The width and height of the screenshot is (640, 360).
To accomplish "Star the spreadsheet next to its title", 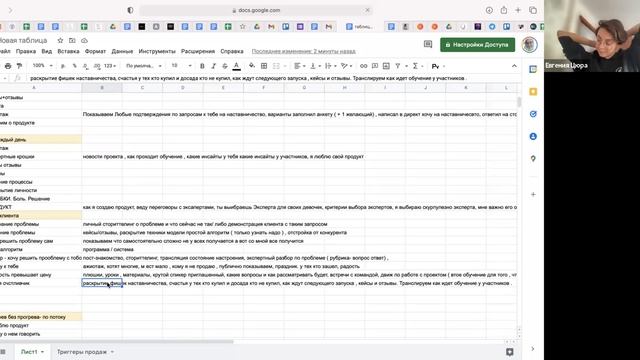I will coord(60,40).
